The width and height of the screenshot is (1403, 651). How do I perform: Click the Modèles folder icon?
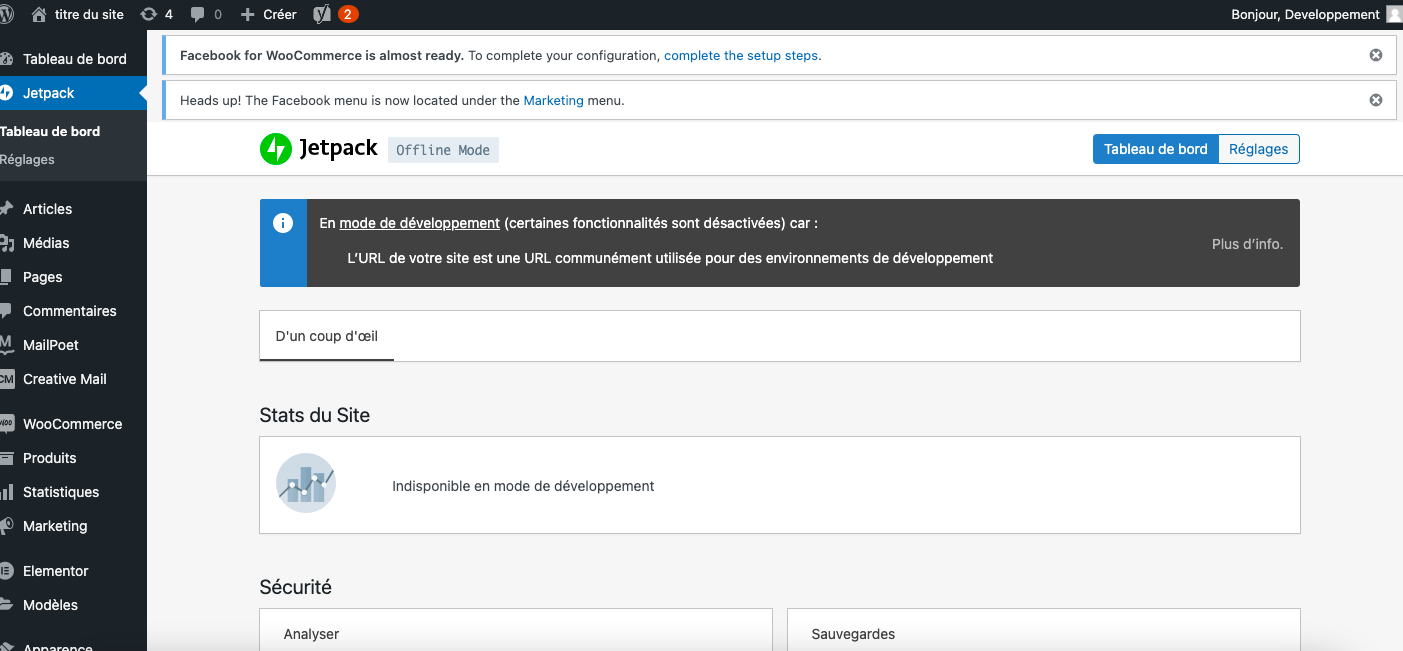click(6, 605)
